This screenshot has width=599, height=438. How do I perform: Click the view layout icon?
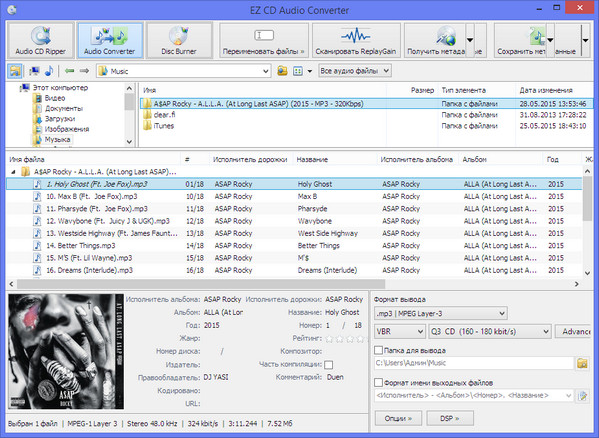click(x=298, y=71)
